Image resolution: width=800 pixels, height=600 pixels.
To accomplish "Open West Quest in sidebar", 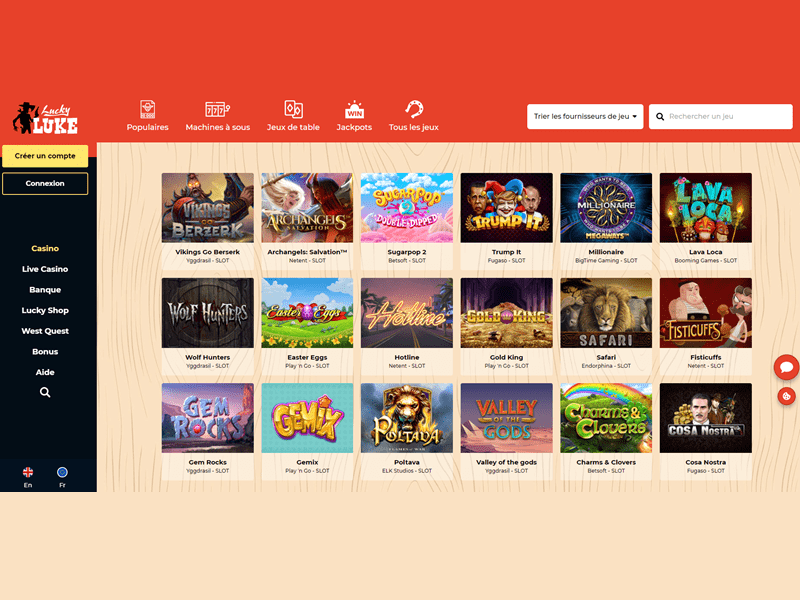I will (45, 331).
